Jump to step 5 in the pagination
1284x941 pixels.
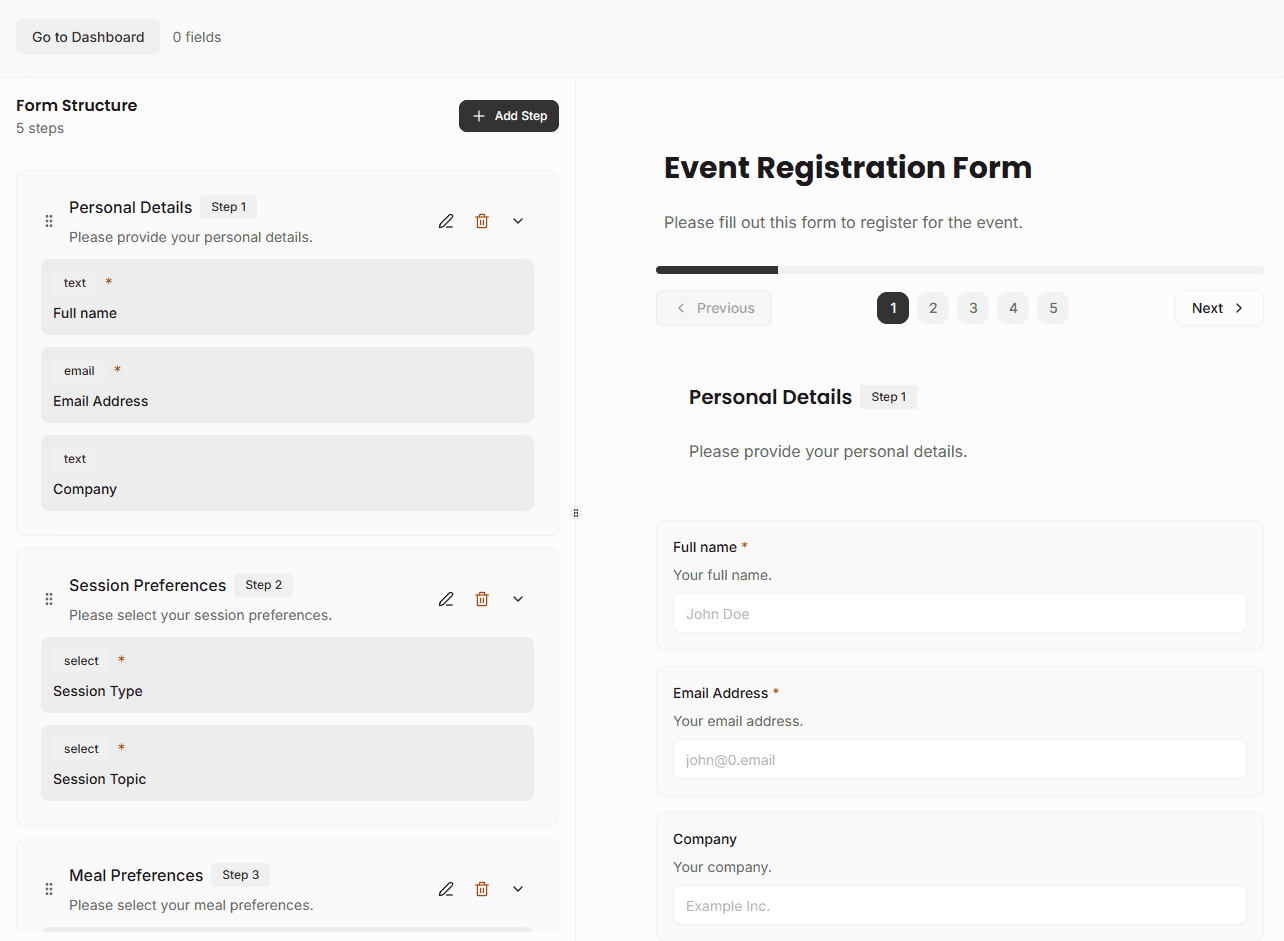coord(1053,308)
